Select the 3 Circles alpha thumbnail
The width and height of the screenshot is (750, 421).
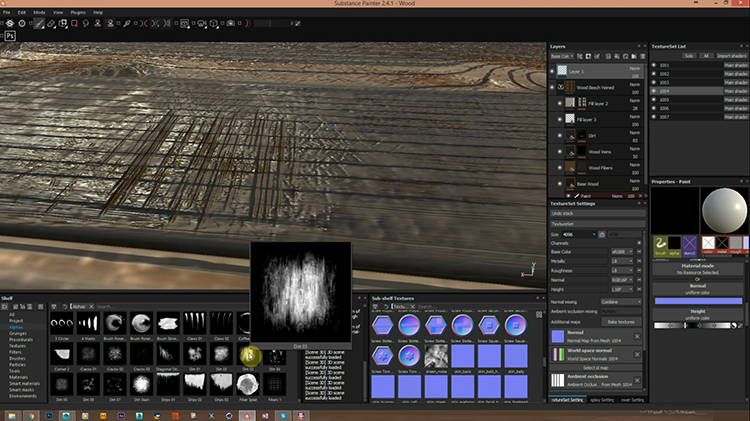(62, 324)
